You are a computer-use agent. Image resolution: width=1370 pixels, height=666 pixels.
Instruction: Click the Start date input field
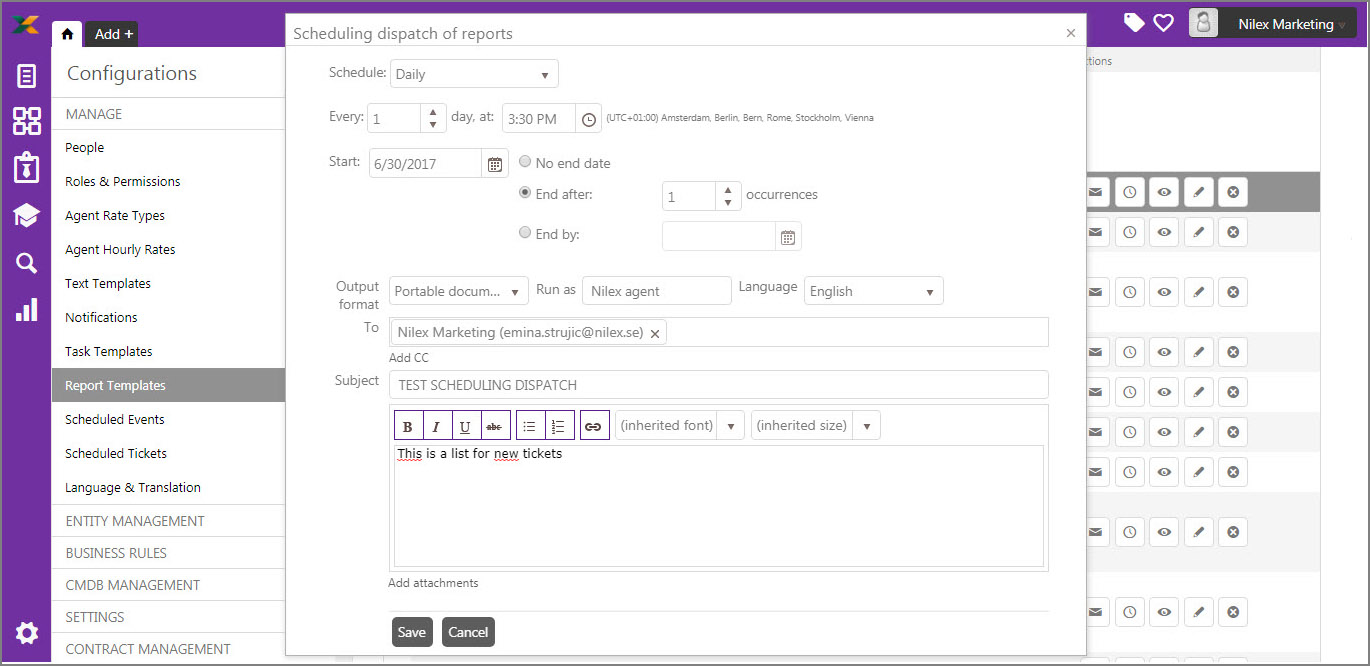pos(427,164)
